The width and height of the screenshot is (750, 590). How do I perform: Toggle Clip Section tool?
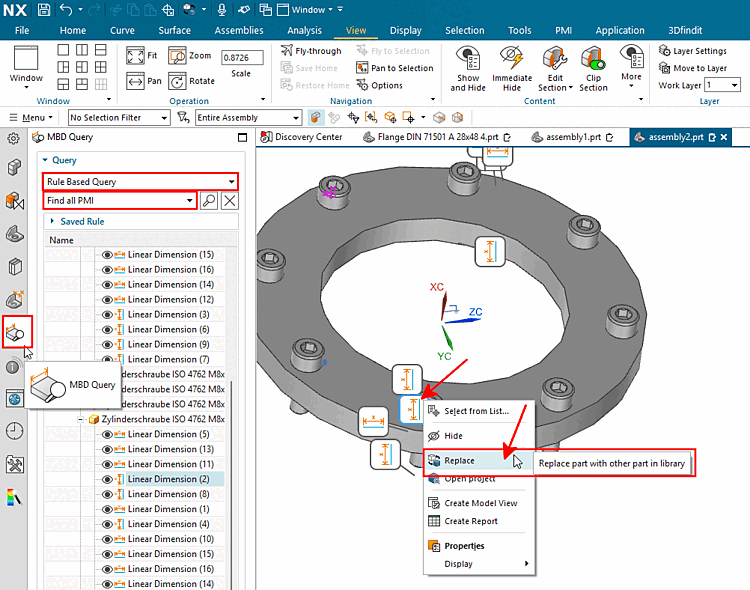point(593,68)
